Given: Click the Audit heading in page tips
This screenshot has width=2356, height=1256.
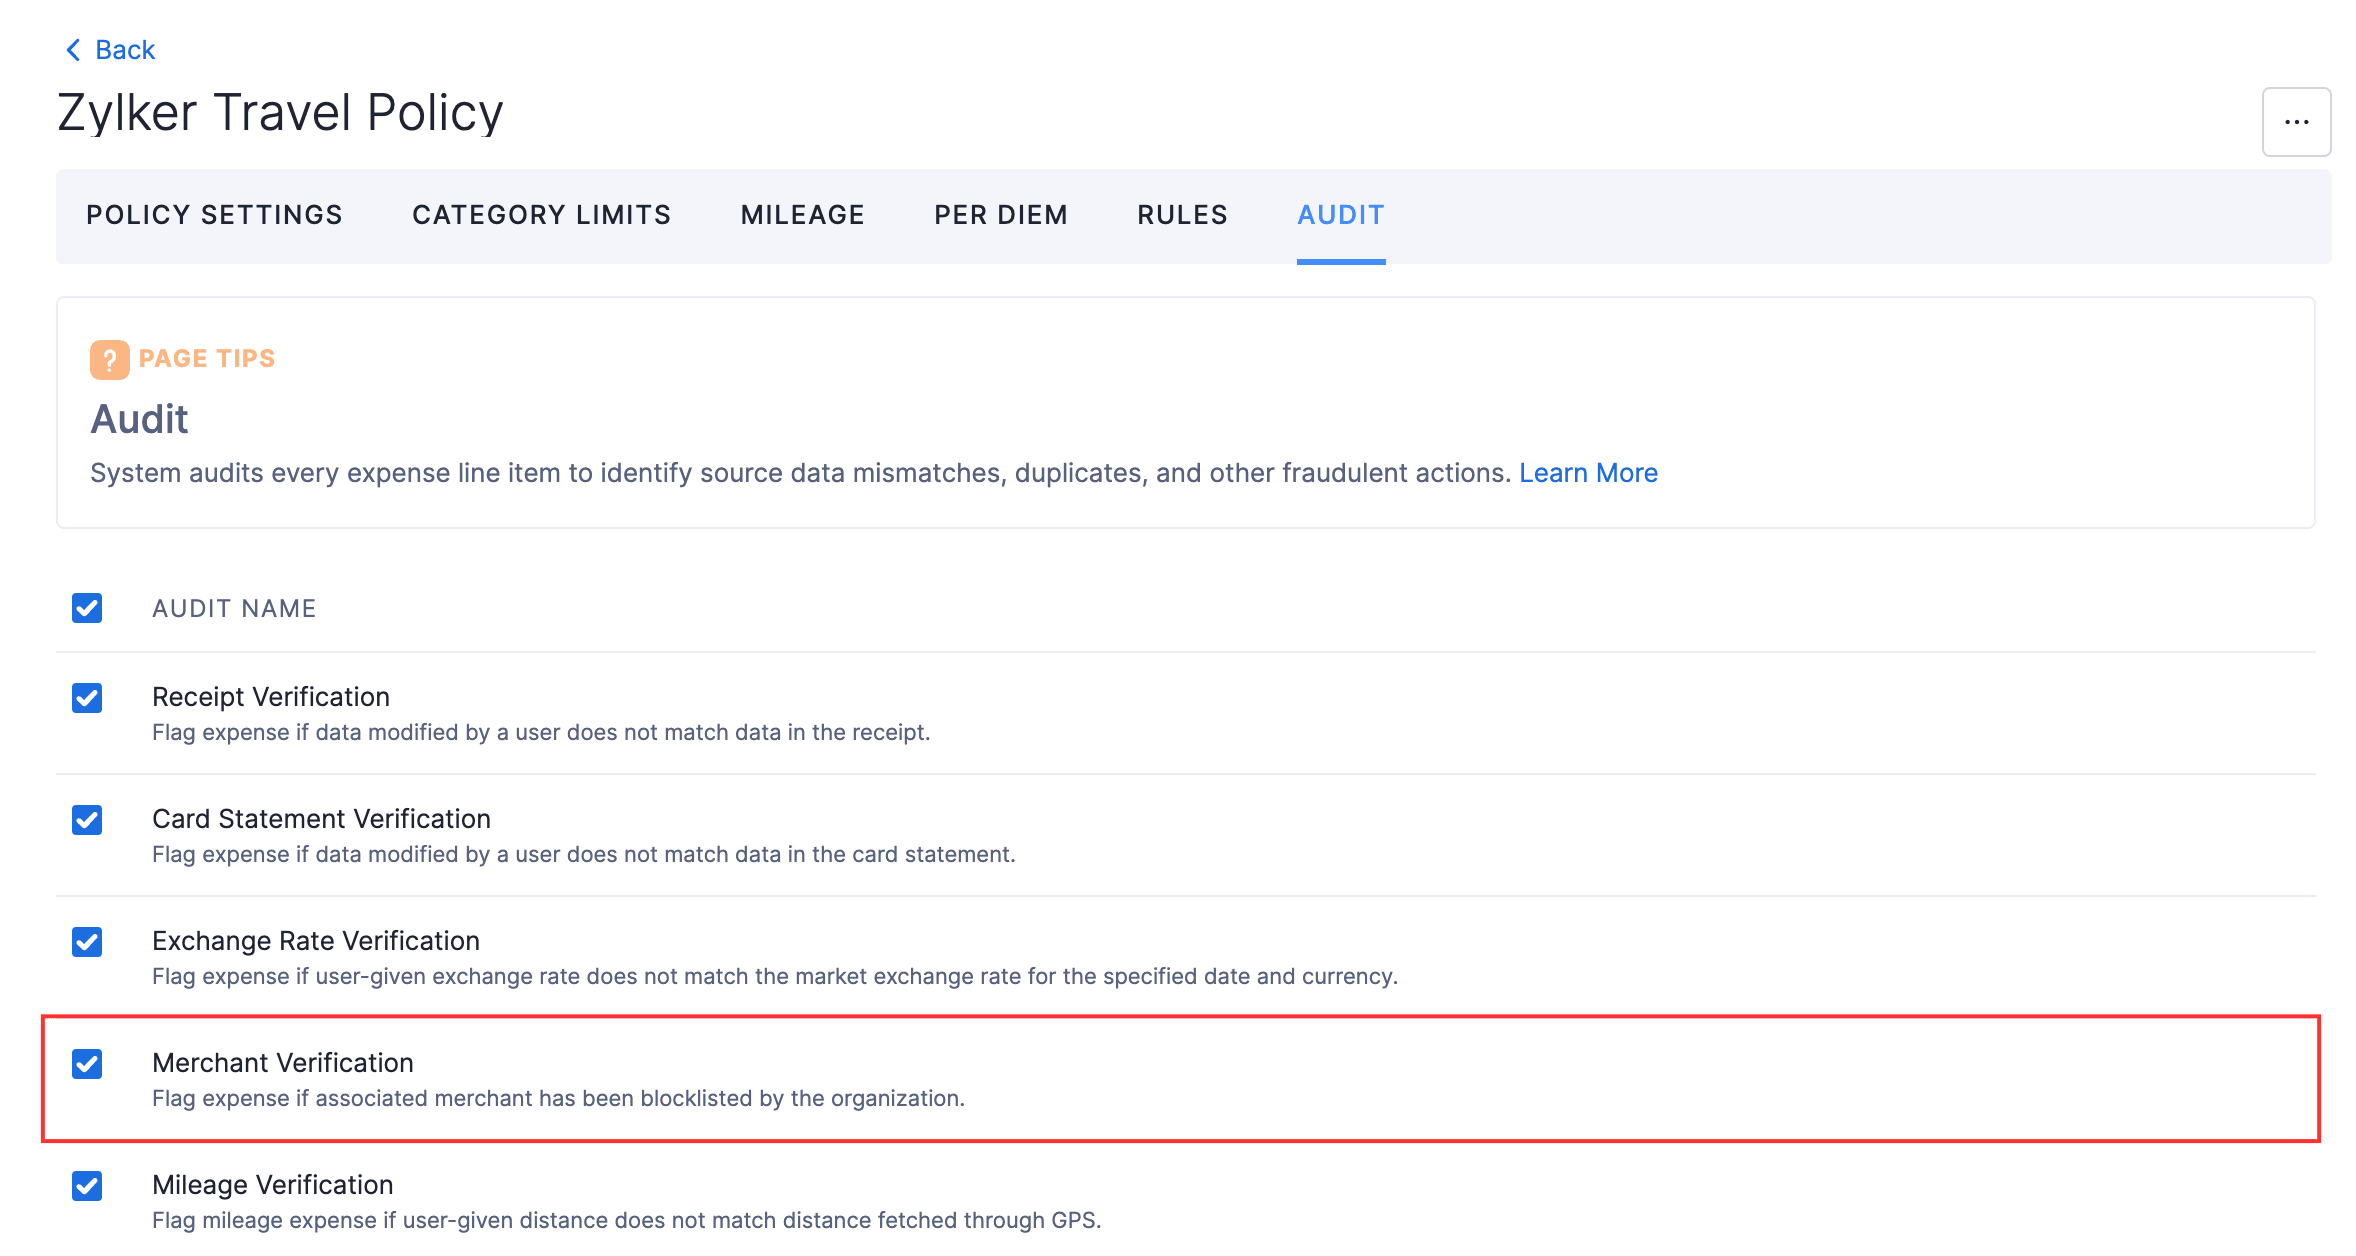Looking at the screenshot, I should click(139, 419).
